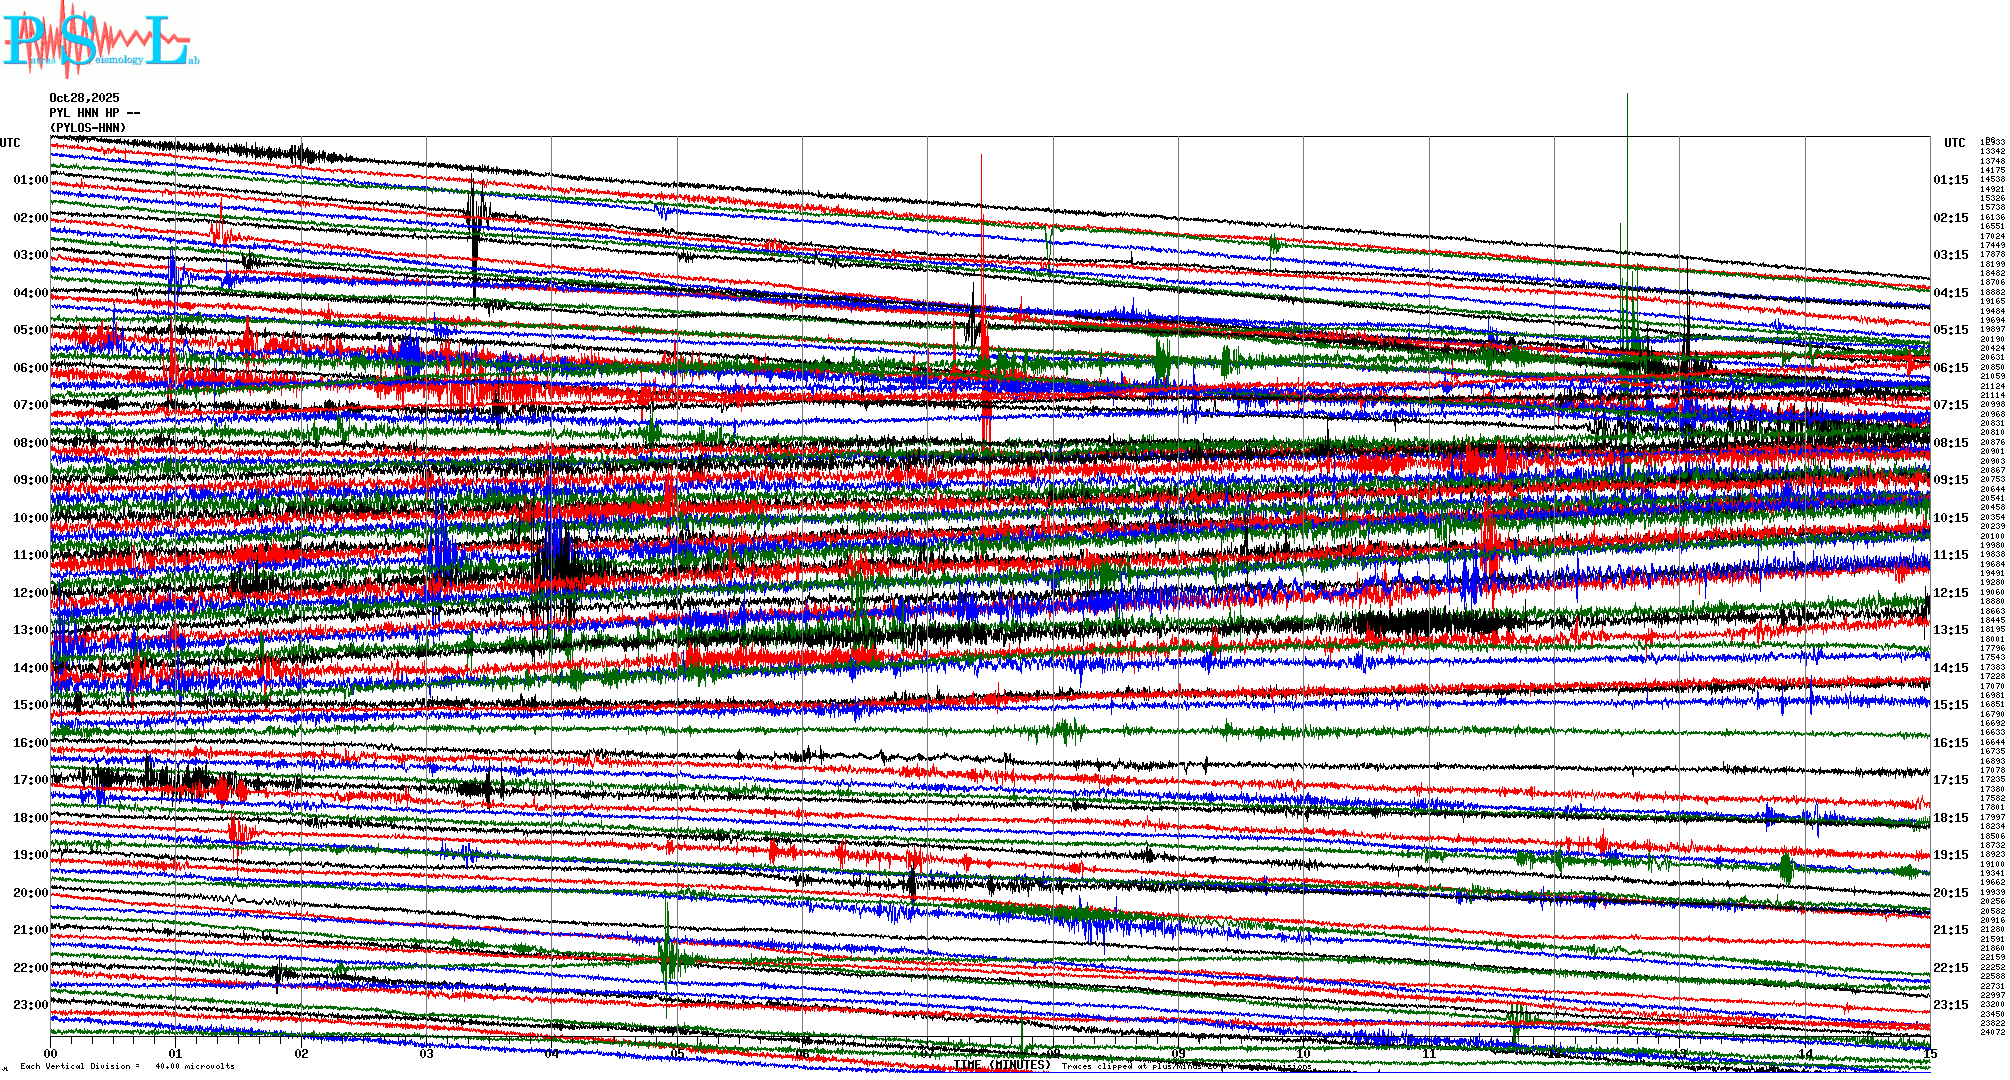This screenshot has height=1080, width=2010.
Task: Click minute mark 03 on bottom axis
Action: click(427, 1053)
